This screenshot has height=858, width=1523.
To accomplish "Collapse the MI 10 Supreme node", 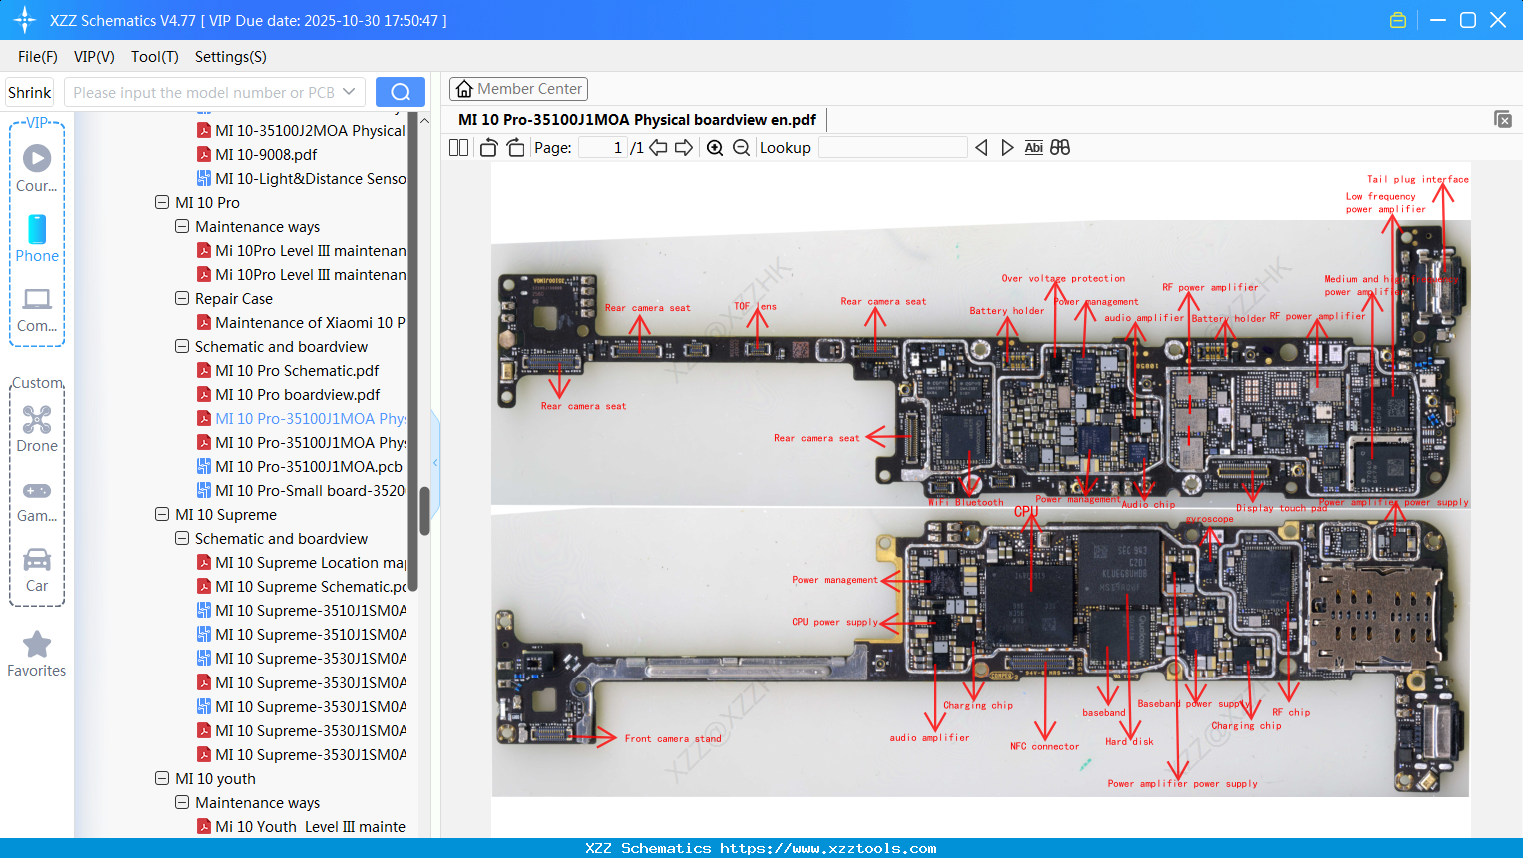I will (x=161, y=514).
